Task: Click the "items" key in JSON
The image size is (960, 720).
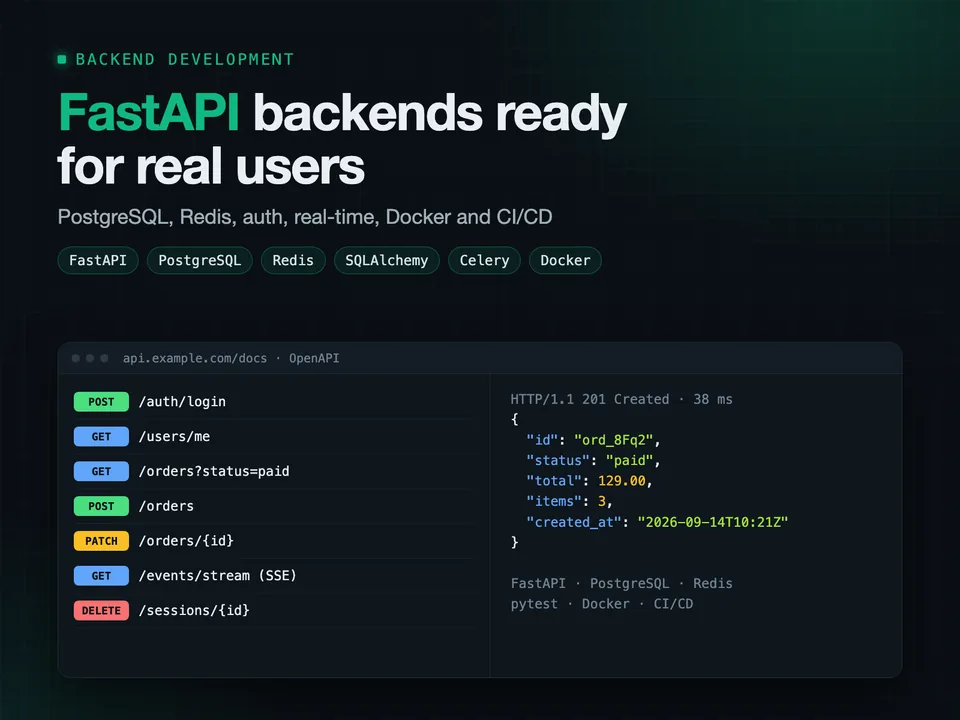Action: coord(554,501)
